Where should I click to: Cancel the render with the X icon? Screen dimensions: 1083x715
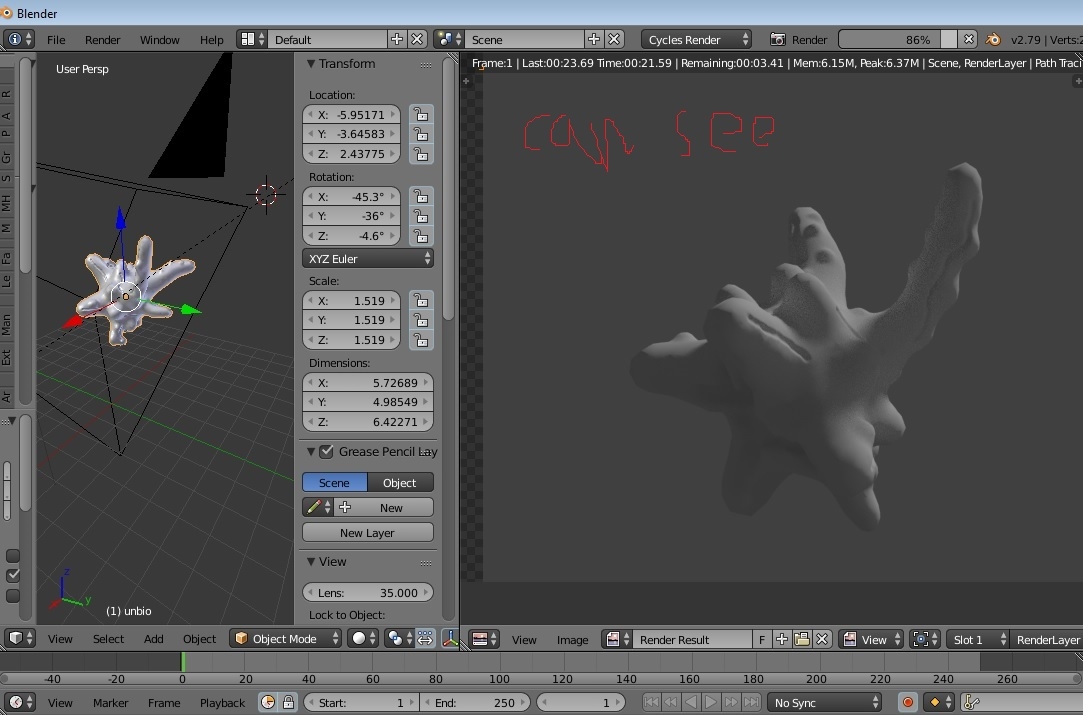point(969,40)
